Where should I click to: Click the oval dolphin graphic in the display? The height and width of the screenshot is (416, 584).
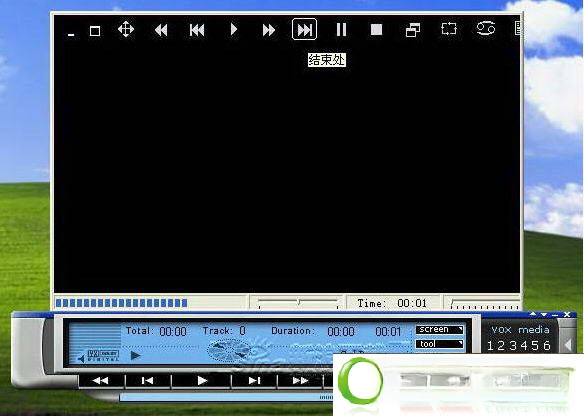tap(229, 350)
